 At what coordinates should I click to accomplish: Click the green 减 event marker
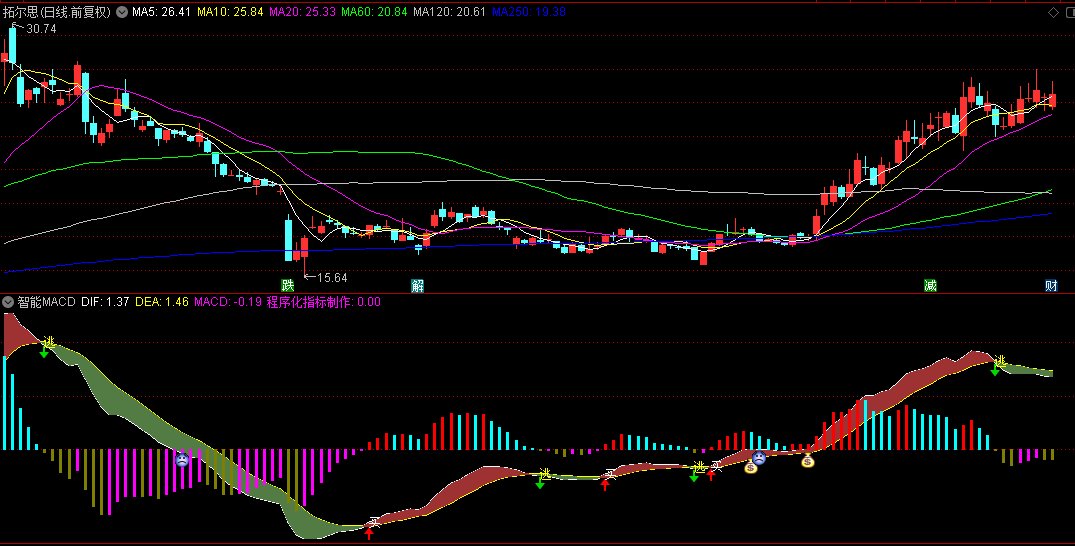930,285
